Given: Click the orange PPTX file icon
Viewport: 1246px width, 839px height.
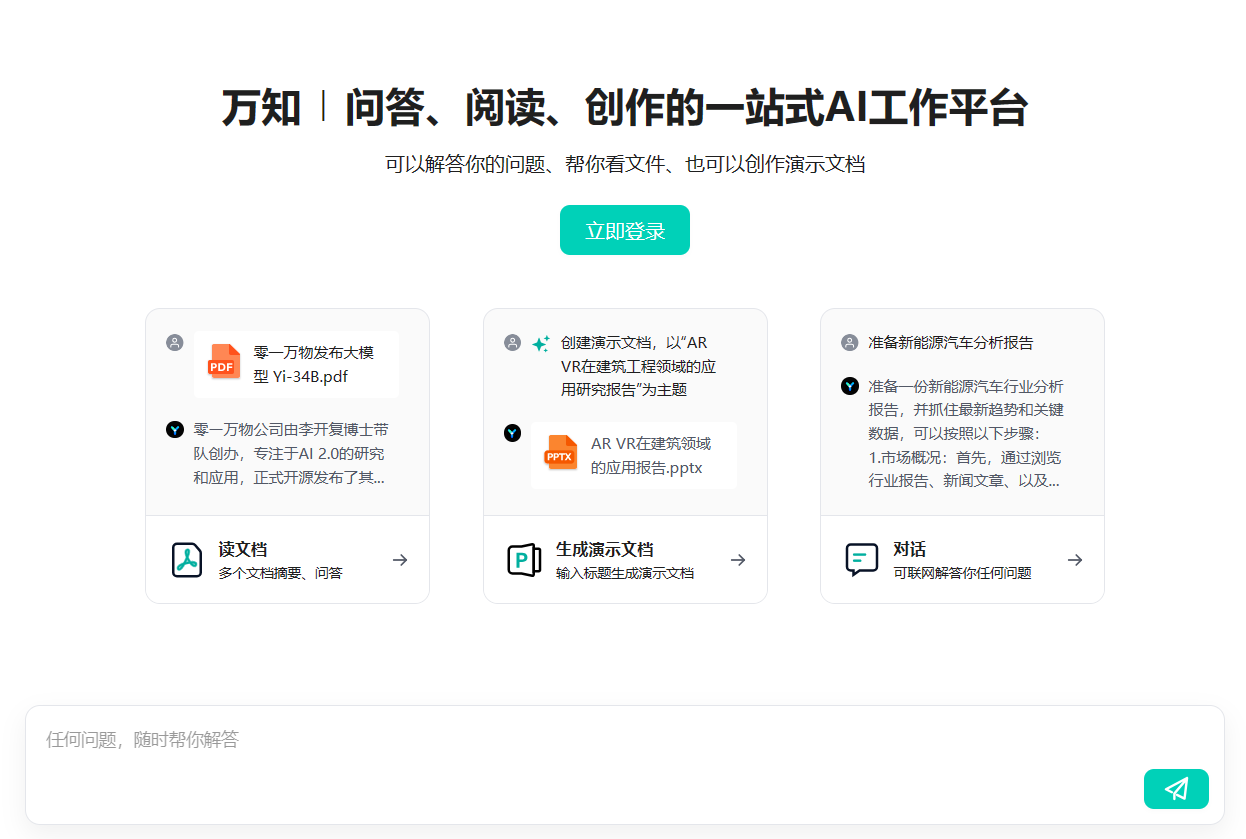Looking at the screenshot, I should point(561,455).
